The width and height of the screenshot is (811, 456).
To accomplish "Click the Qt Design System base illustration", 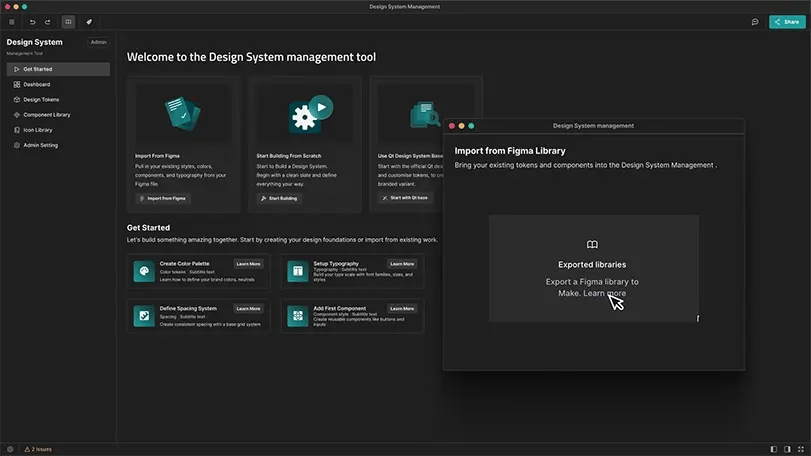I will pyautogui.click(x=425, y=115).
